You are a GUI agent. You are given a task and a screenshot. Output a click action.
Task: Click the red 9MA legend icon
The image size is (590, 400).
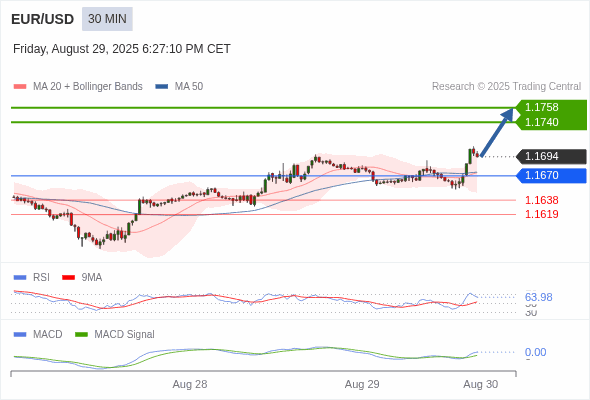68,278
